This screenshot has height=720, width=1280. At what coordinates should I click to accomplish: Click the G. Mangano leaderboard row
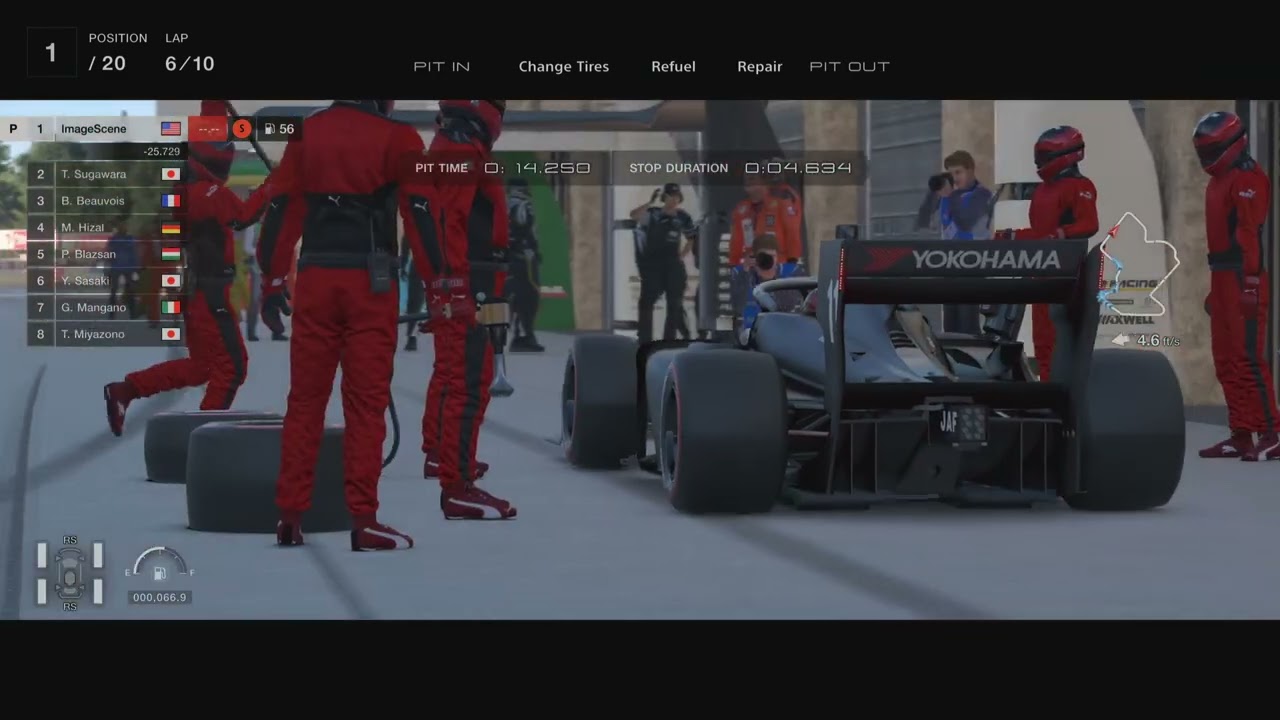(x=106, y=307)
